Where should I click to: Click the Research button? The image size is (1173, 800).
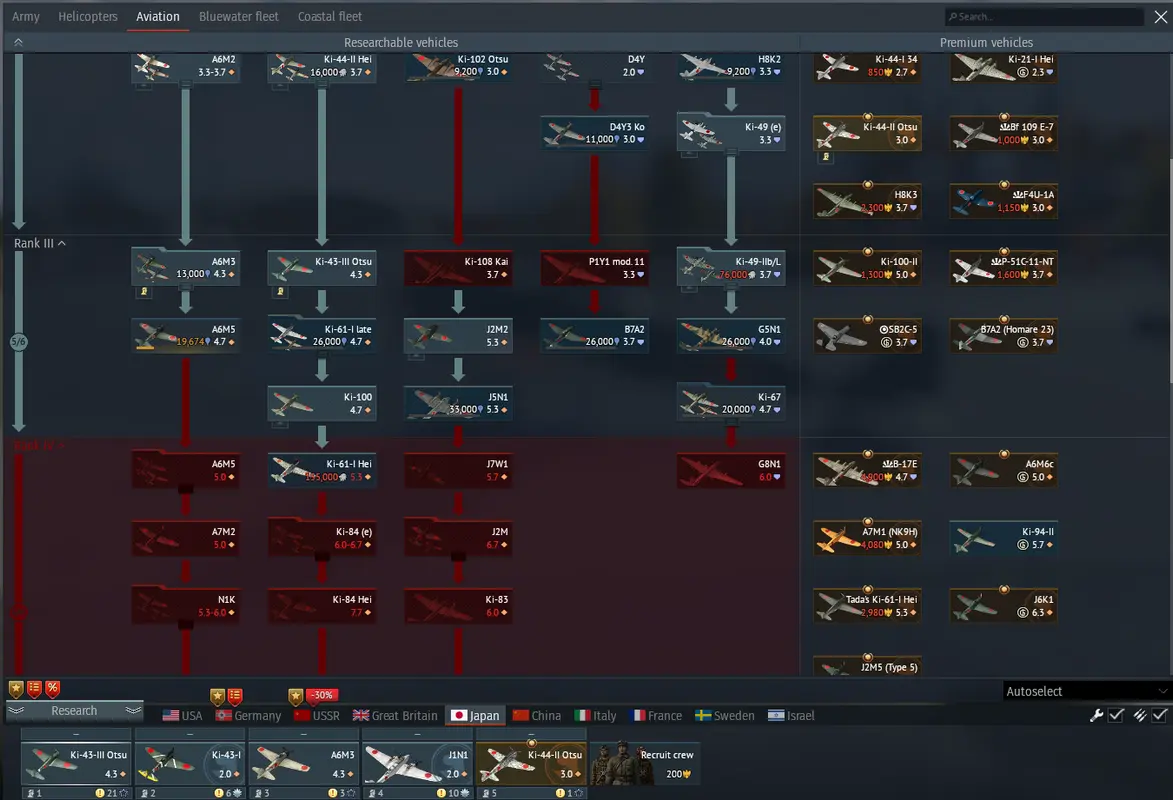[x=74, y=711]
